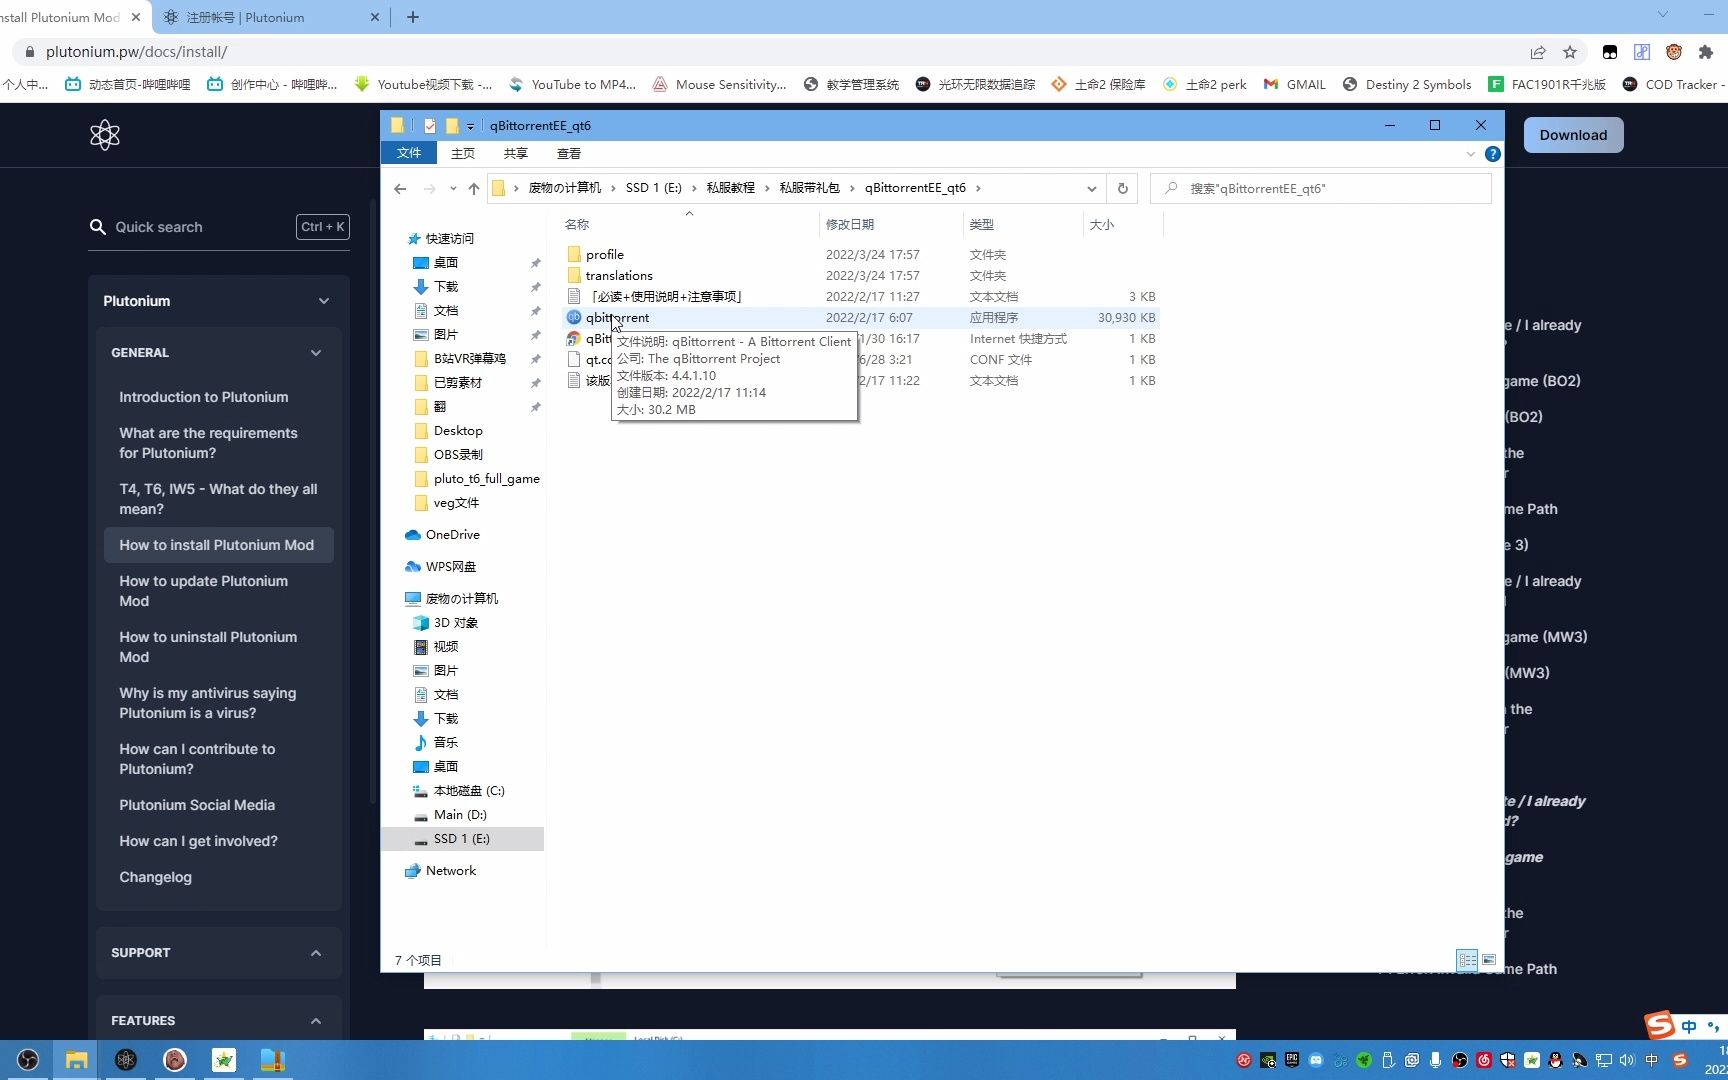
Task: Open How to uninstall Plutonium Mod
Action: point(208,647)
